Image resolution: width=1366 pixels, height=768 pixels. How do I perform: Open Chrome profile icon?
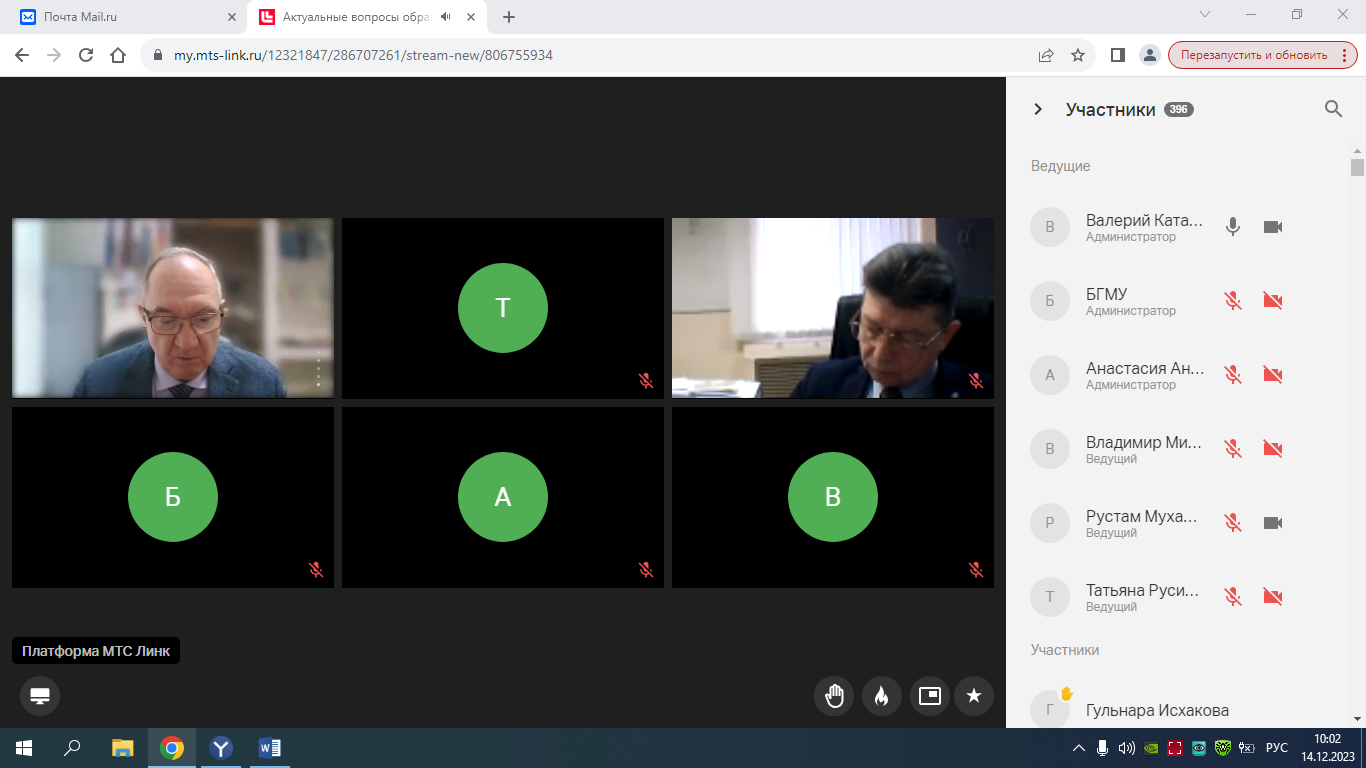coord(1150,55)
